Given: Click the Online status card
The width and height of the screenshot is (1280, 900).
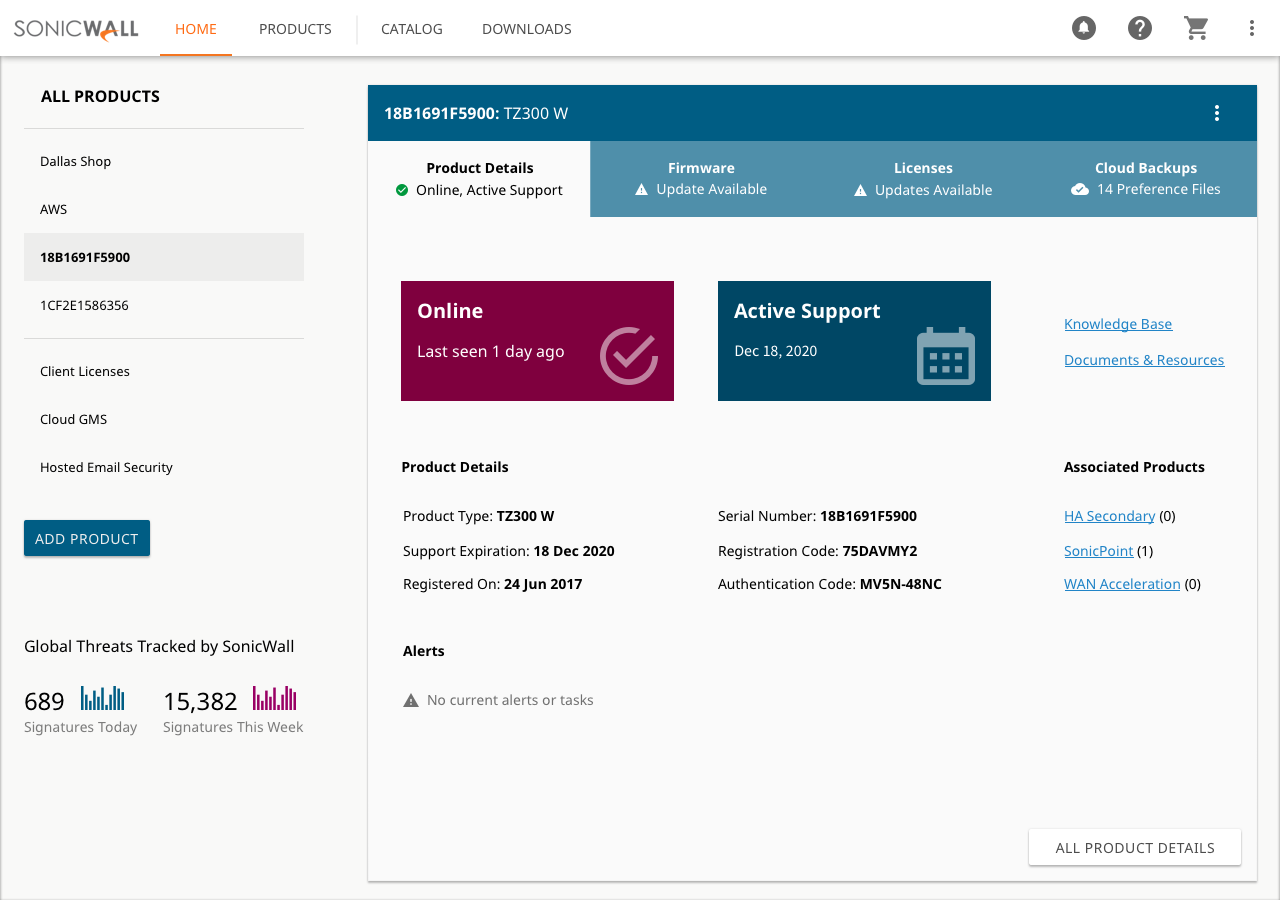Looking at the screenshot, I should point(537,341).
